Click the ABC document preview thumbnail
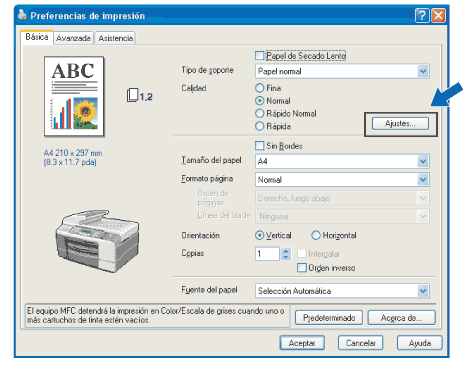The image size is (472, 389). [x=74, y=97]
